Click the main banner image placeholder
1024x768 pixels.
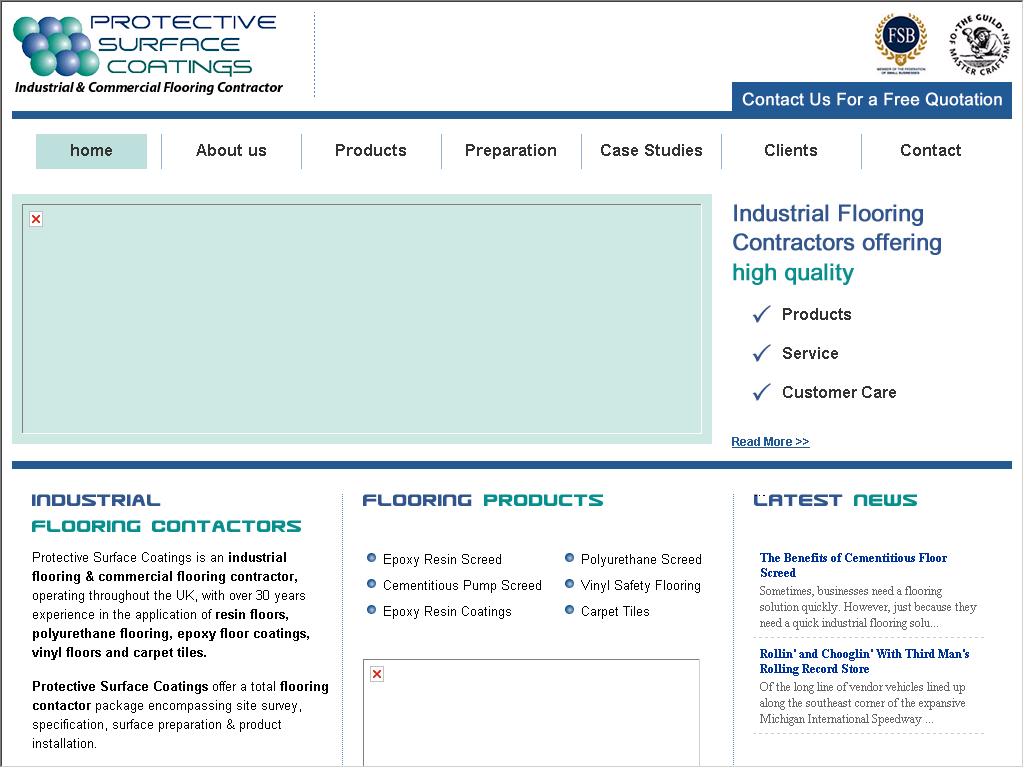[x=362, y=319]
